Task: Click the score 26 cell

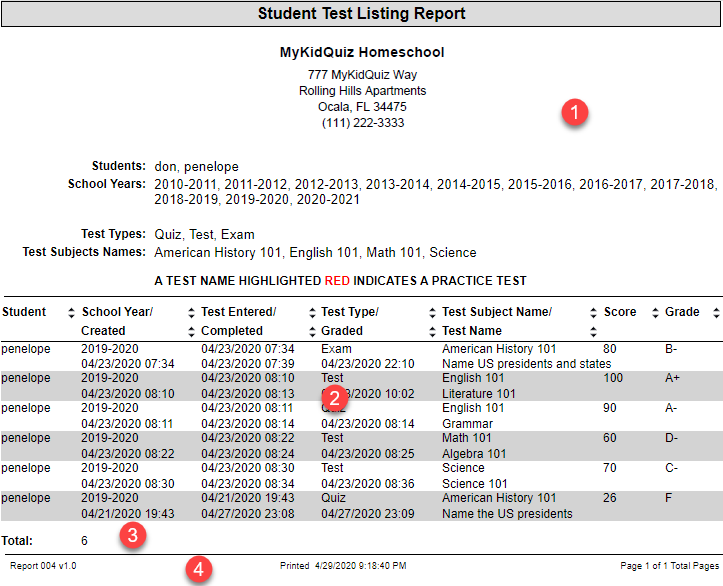Action: pyautogui.click(x=610, y=498)
